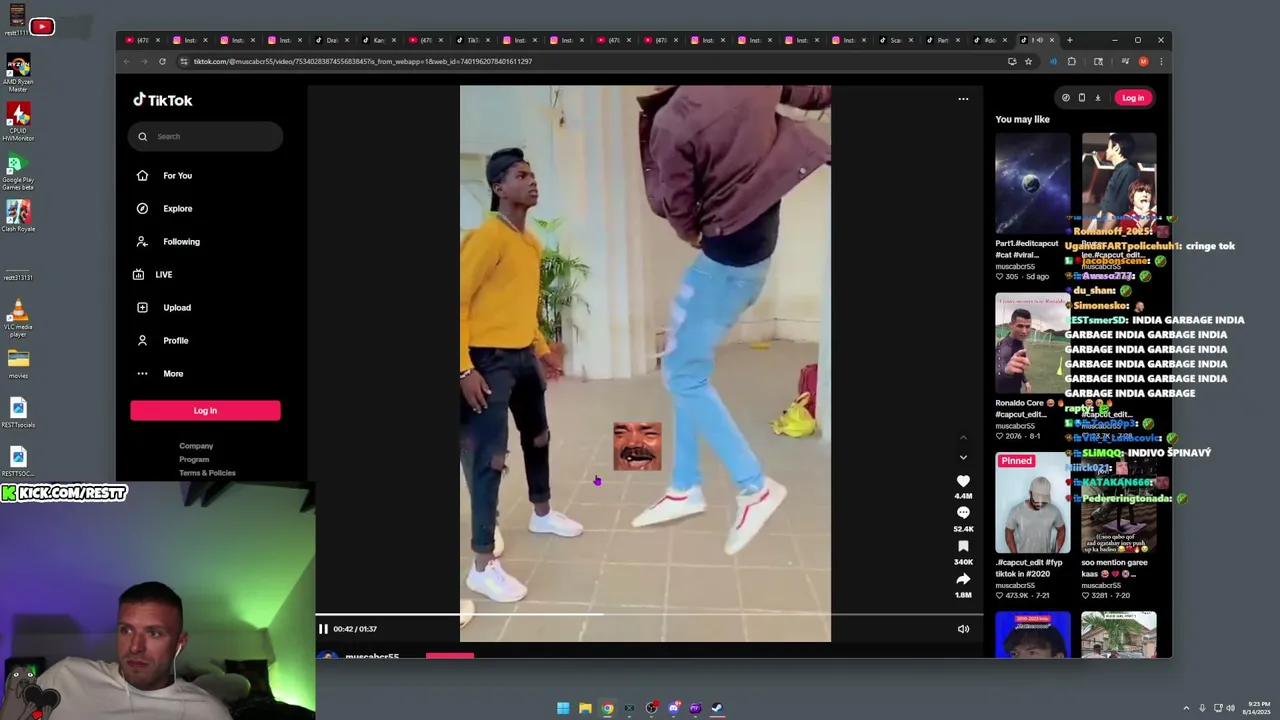Focus the TikTok search field
1280x720 pixels.
click(205, 136)
